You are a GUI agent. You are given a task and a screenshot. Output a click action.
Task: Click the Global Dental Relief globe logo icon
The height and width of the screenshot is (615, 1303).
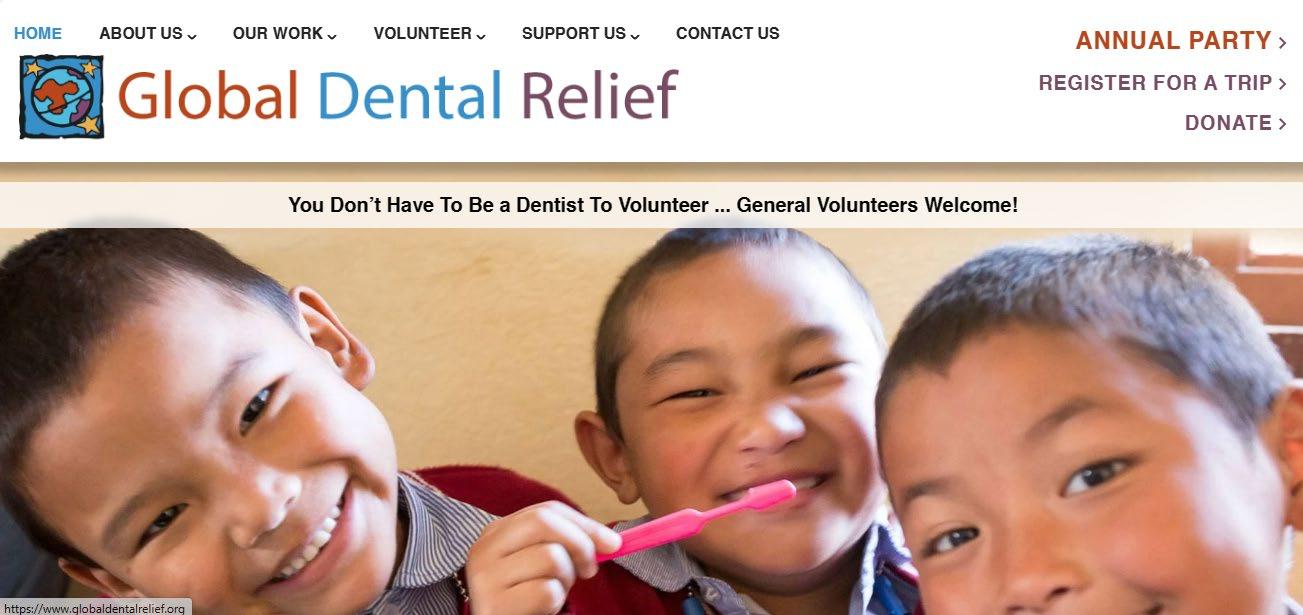pos(62,96)
